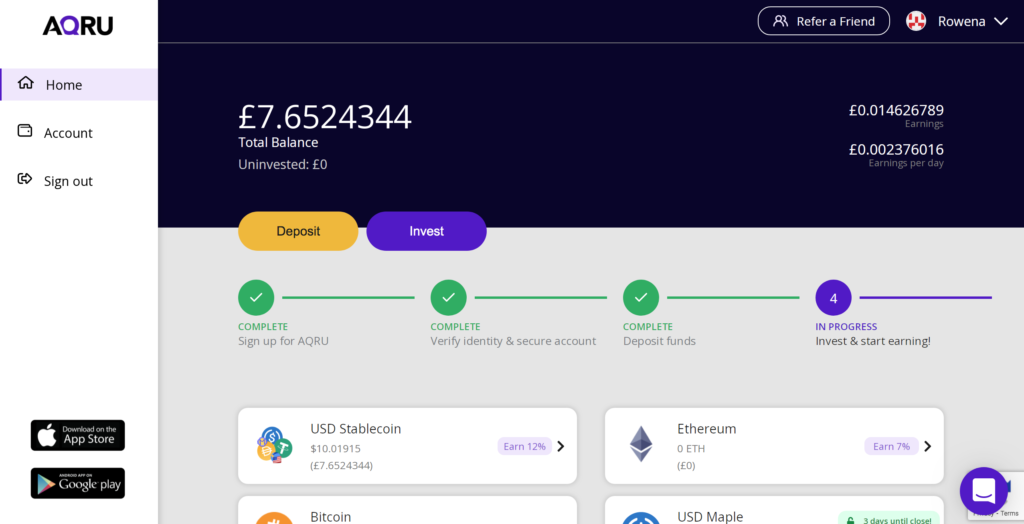Open the Bitcoin card

coord(408,510)
